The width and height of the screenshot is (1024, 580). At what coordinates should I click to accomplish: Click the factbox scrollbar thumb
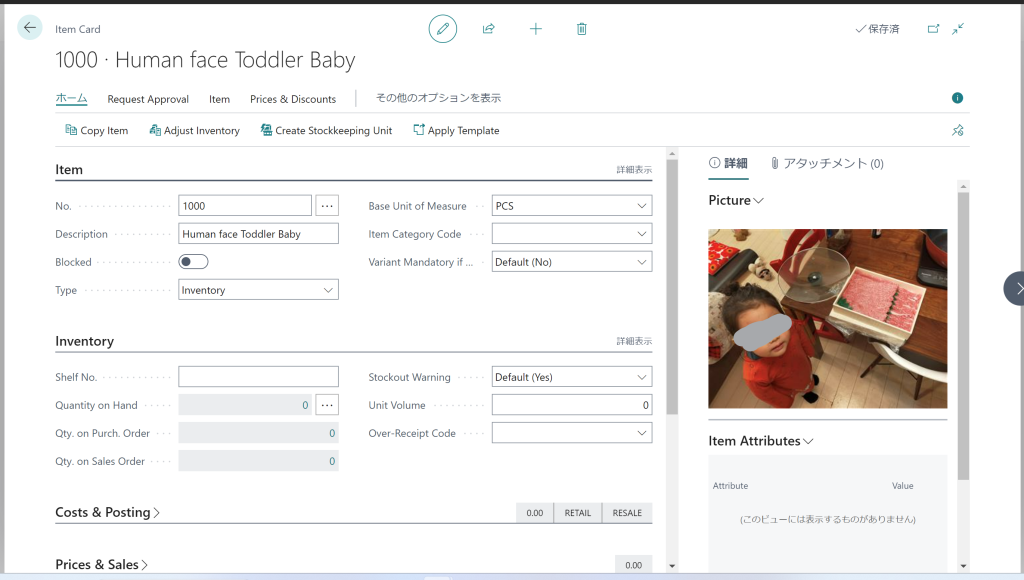[x=963, y=336]
